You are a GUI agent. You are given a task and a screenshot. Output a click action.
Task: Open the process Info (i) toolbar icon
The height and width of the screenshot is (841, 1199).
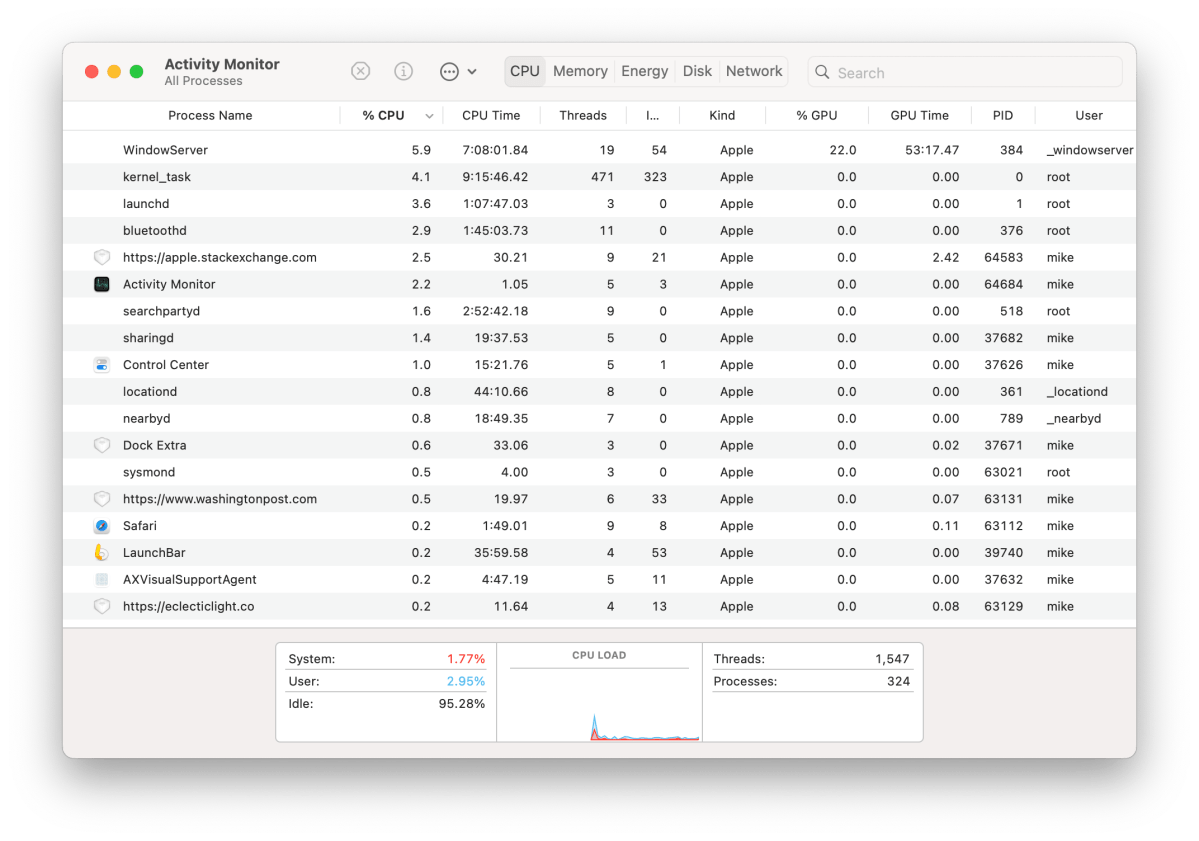tap(403, 72)
